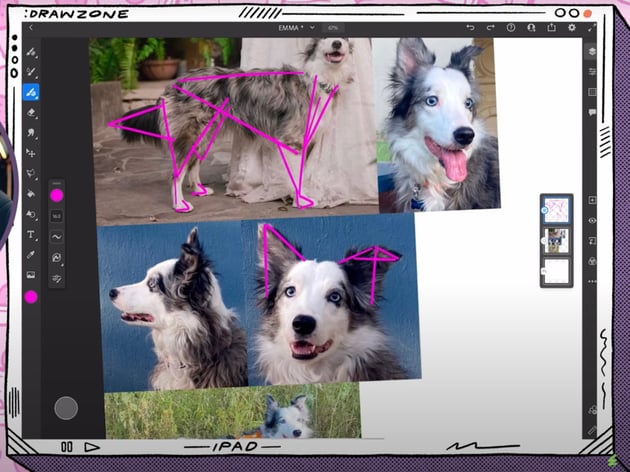Select the blank bottom layer thumbnail
Image resolution: width=630 pixels, height=472 pixels.
click(x=557, y=271)
